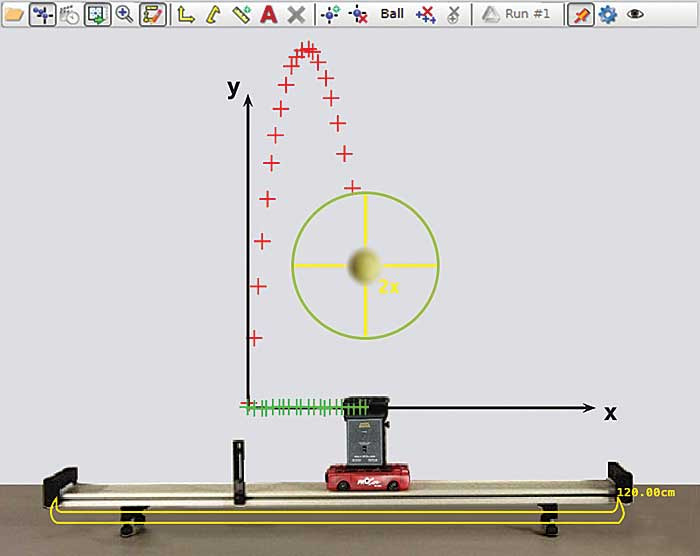The image size is (700, 556).
Task: Click the 120.00cm calibration length label
Action: (646, 492)
